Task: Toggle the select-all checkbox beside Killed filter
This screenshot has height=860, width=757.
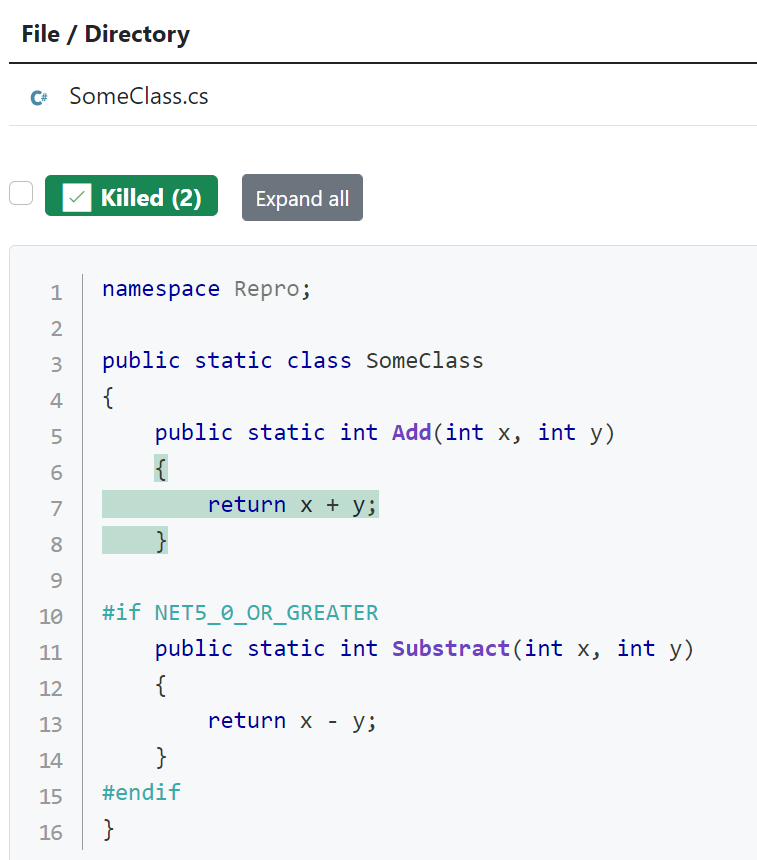Action: tap(20, 193)
